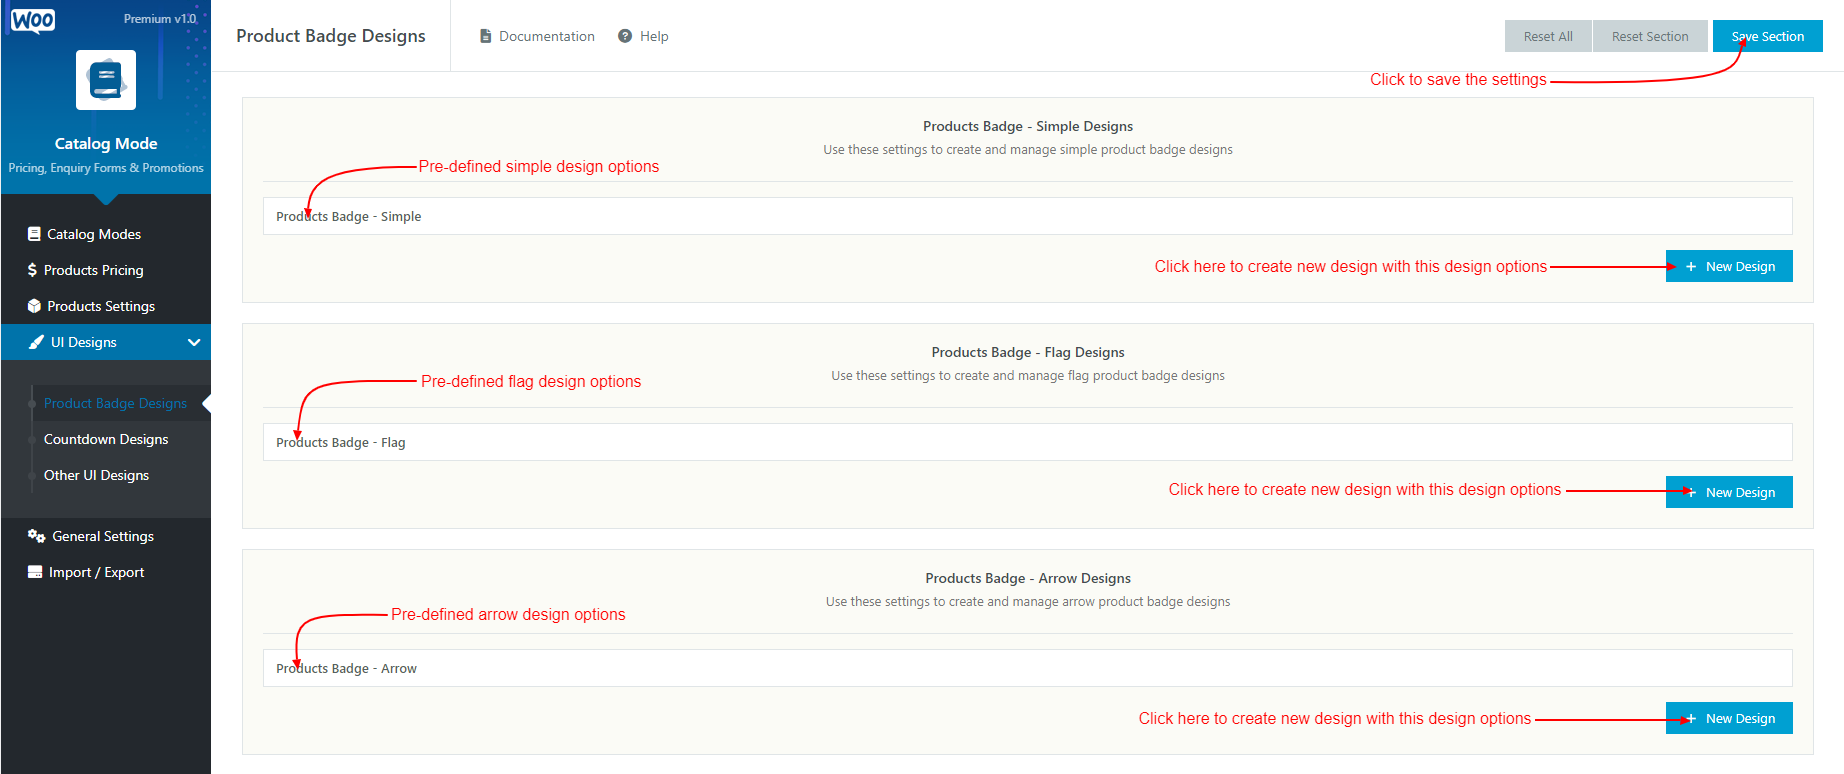Click the Catalog Modes sidebar icon

(34, 234)
